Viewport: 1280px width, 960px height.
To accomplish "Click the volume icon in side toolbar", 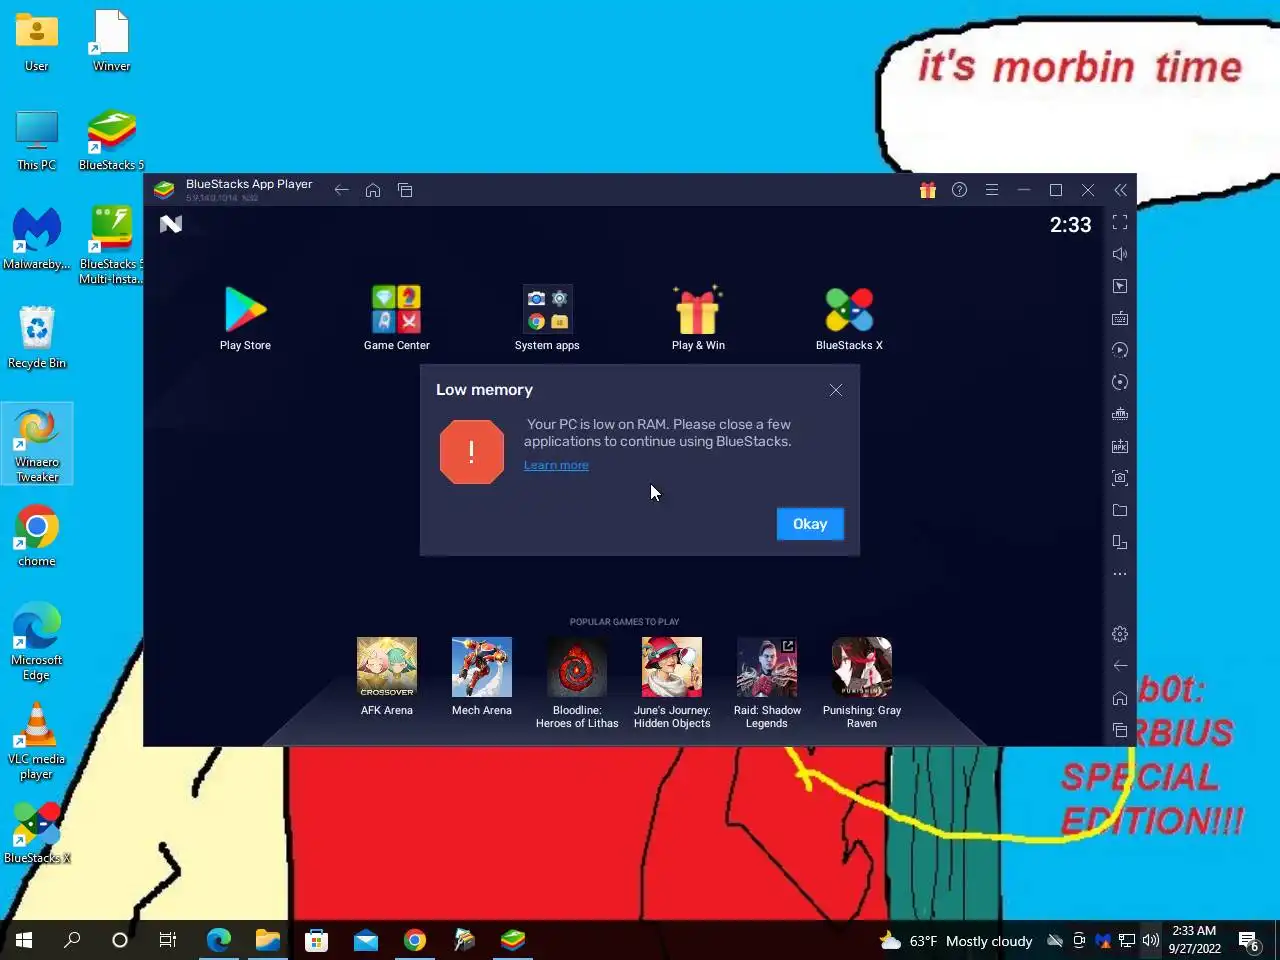I will 1120,254.
